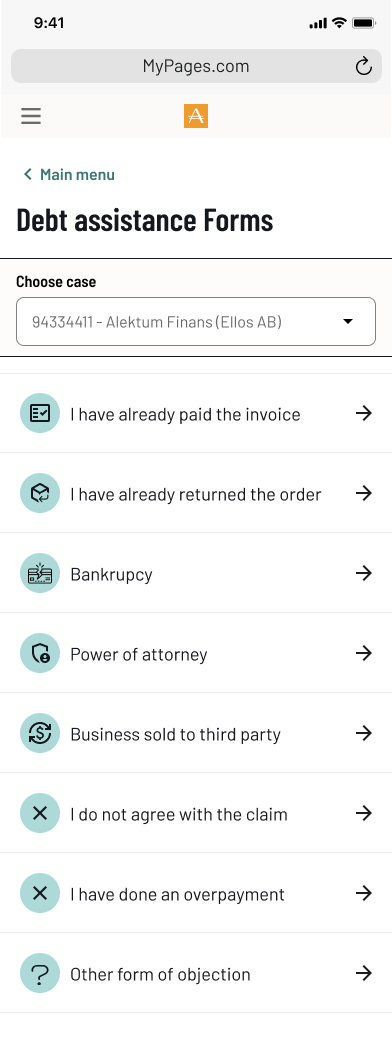Click the X icon beside overpayment
The width and height of the screenshot is (392, 1043).
(40, 893)
